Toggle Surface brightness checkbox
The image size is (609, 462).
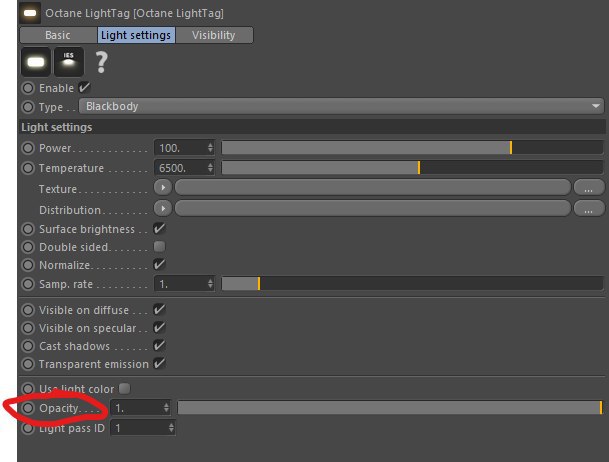(x=159, y=229)
